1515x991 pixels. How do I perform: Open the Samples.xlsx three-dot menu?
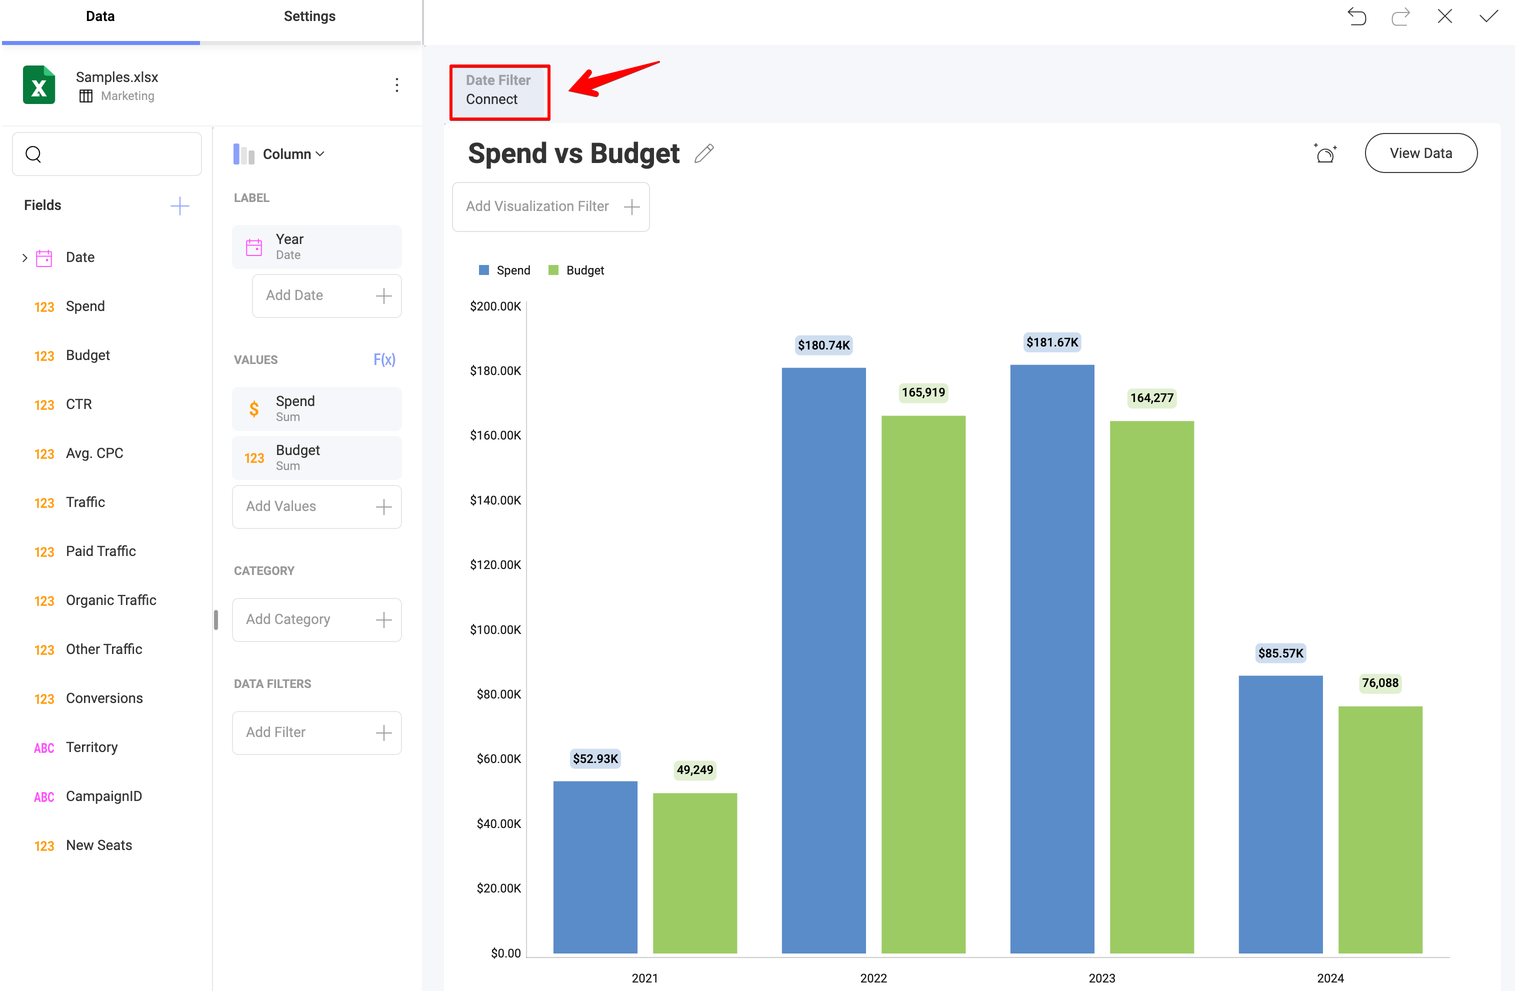[397, 85]
